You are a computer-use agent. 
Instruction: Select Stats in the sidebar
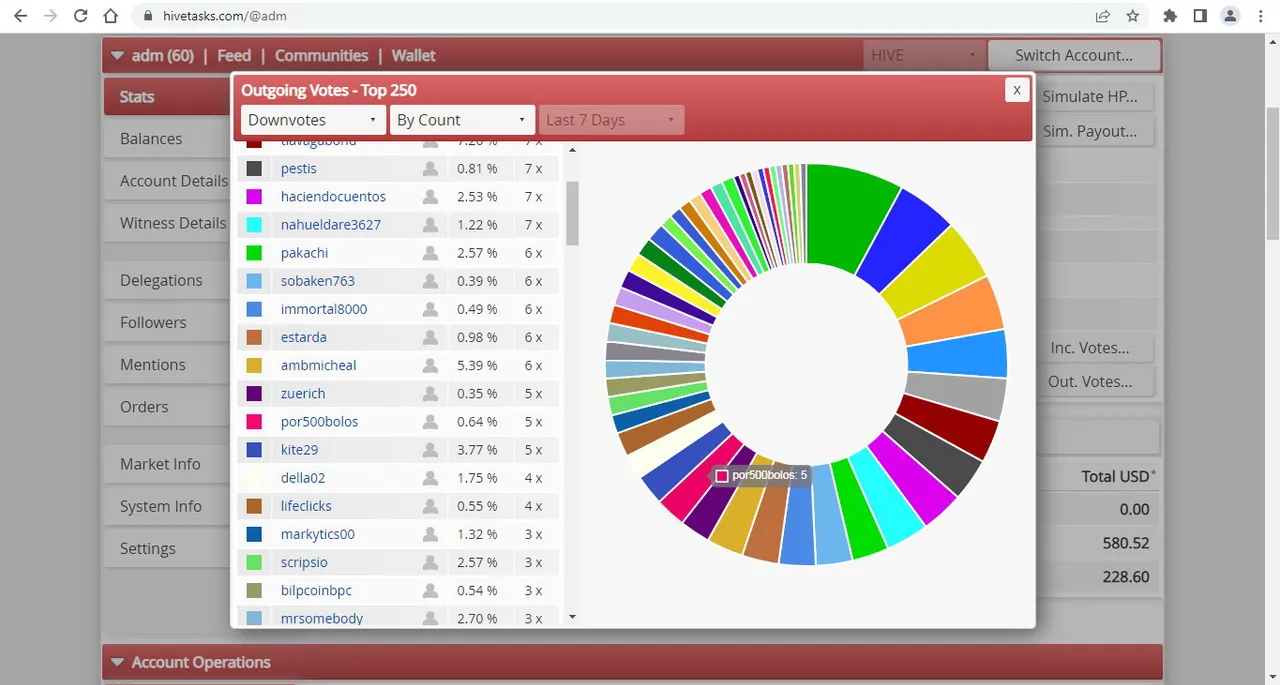168,97
